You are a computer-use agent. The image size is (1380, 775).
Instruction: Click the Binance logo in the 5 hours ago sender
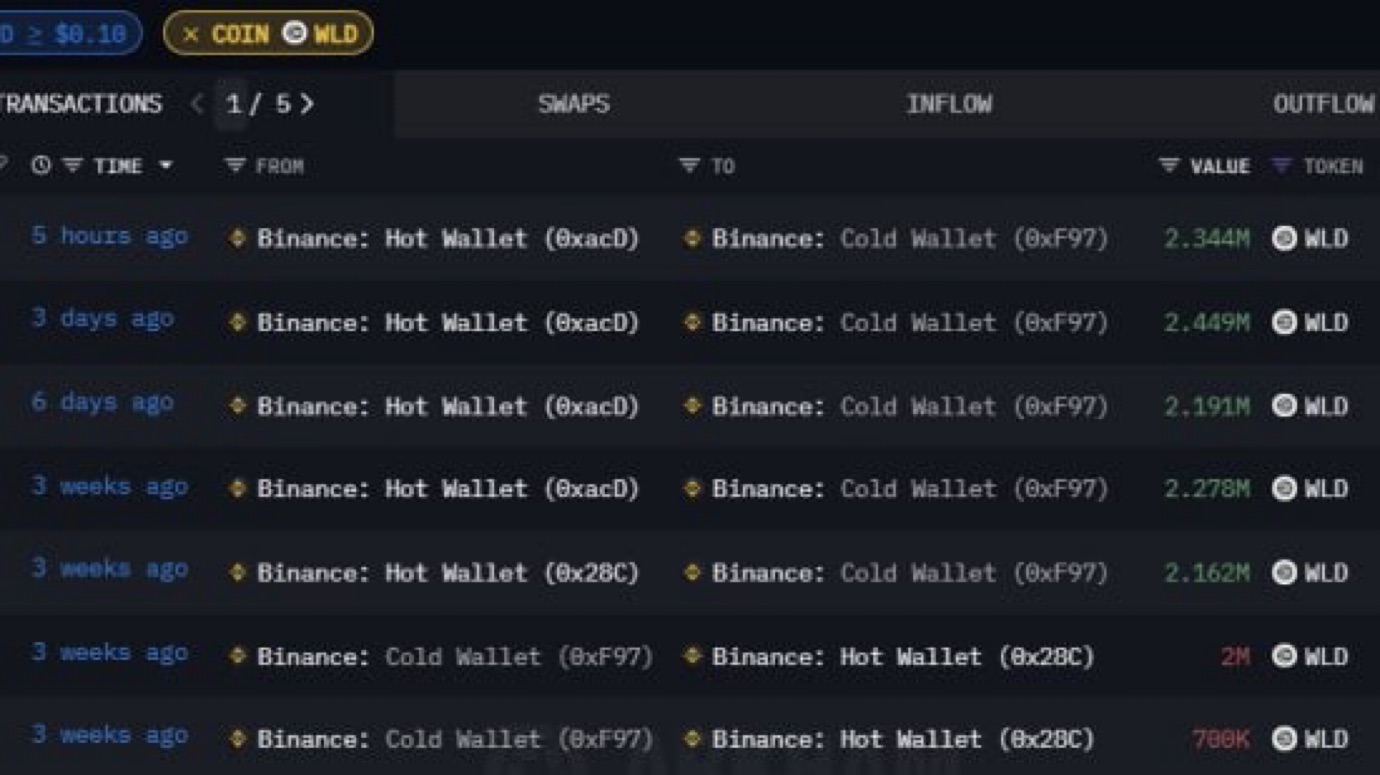[x=237, y=238]
